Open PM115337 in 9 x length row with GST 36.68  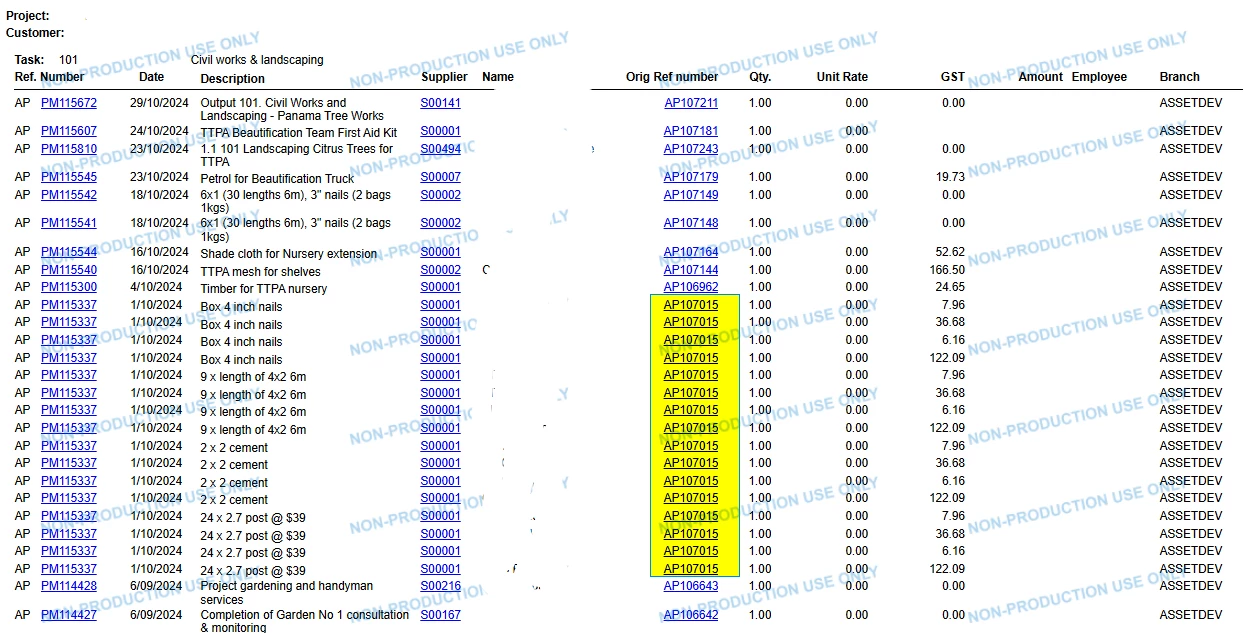pos(69,393)
